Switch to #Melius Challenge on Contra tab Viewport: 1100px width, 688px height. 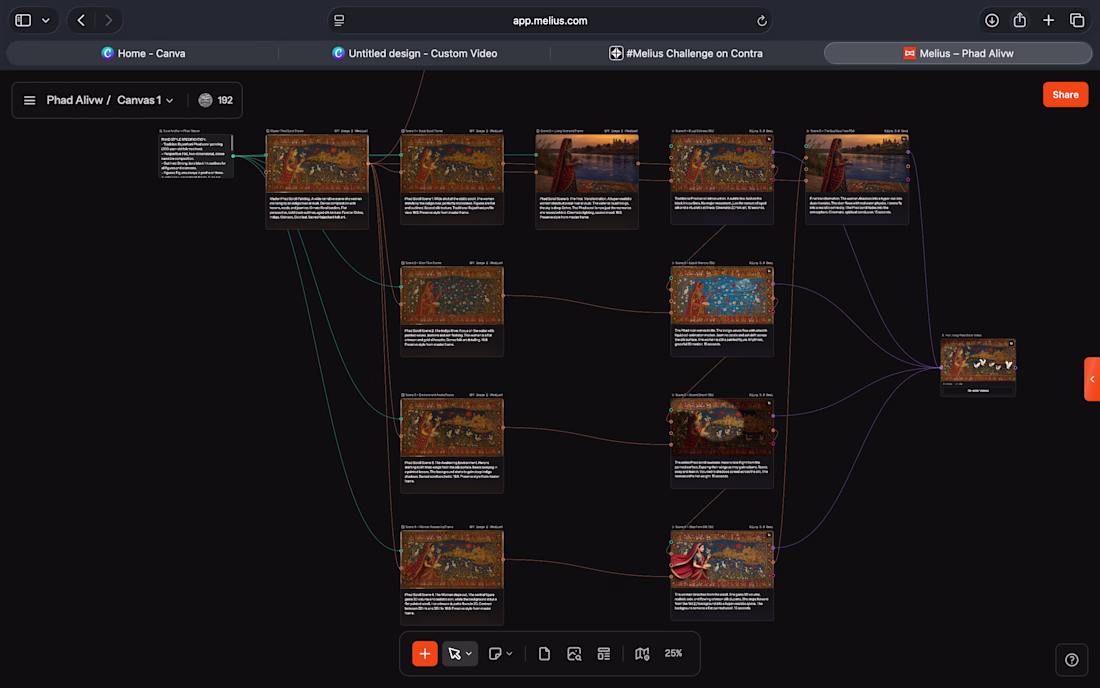685,53
